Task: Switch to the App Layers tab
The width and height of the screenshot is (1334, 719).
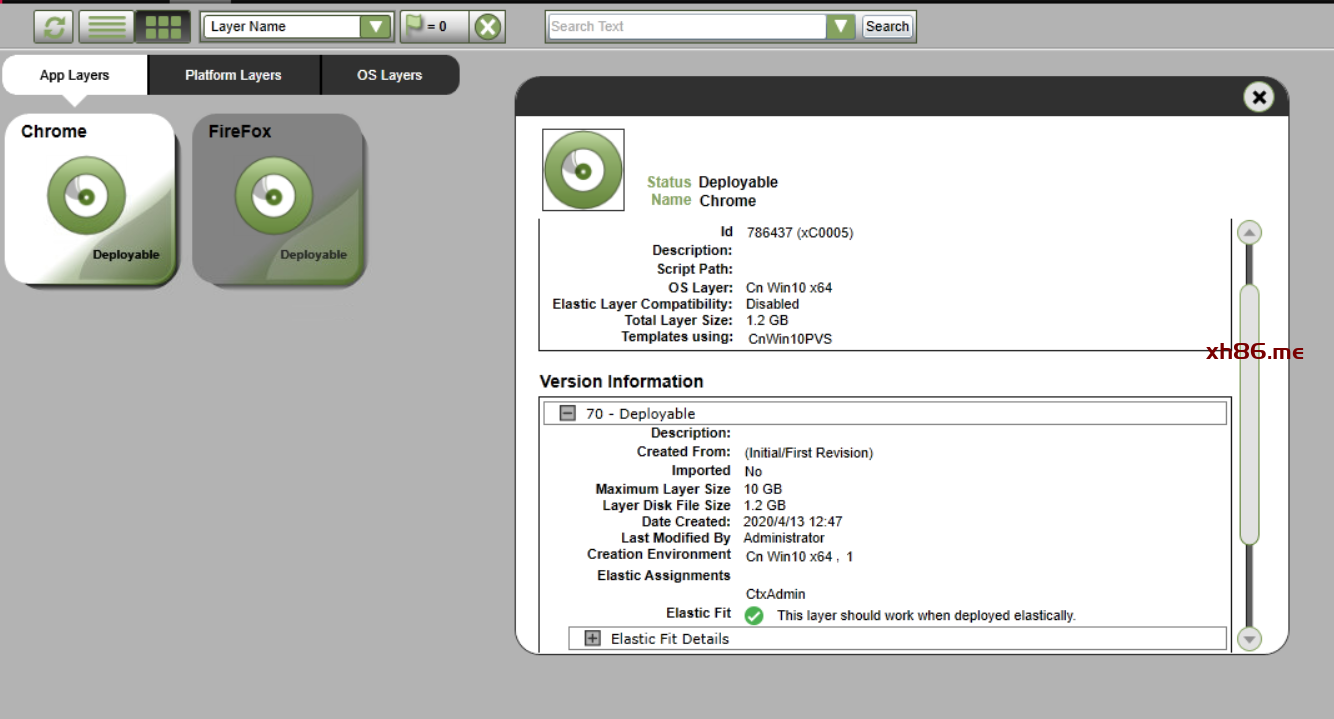Action: (75, 75)
